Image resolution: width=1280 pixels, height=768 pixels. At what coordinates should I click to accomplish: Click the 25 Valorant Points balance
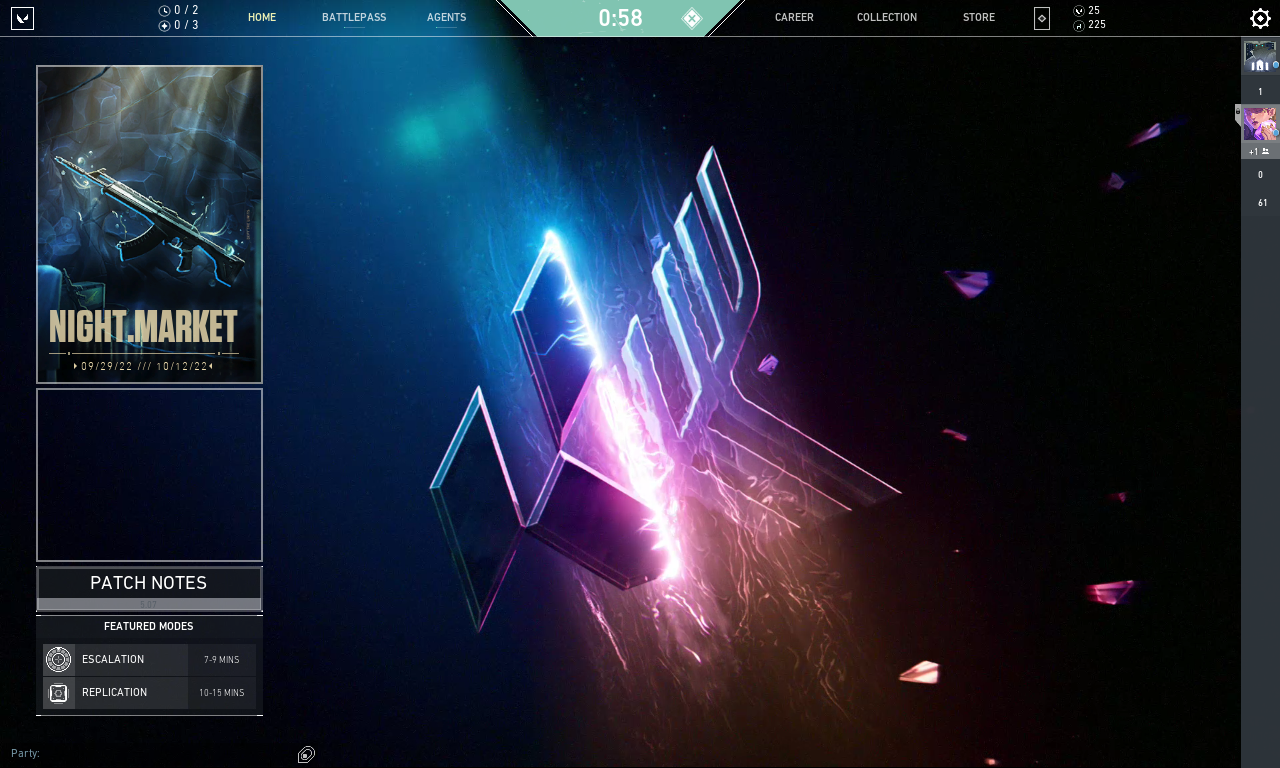(1094, 11)
